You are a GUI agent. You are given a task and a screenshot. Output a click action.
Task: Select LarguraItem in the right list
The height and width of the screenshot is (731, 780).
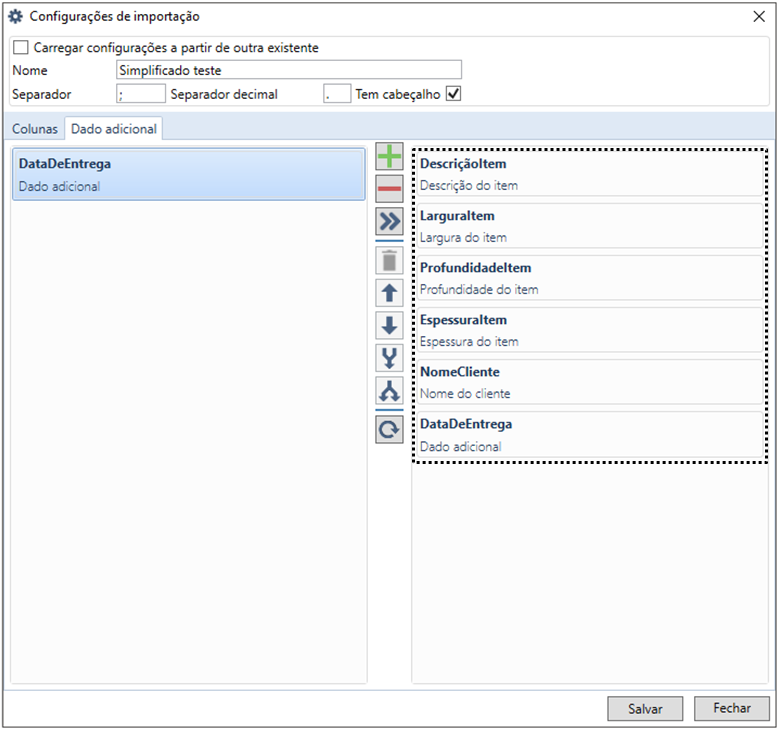click(x=590, y=226)
